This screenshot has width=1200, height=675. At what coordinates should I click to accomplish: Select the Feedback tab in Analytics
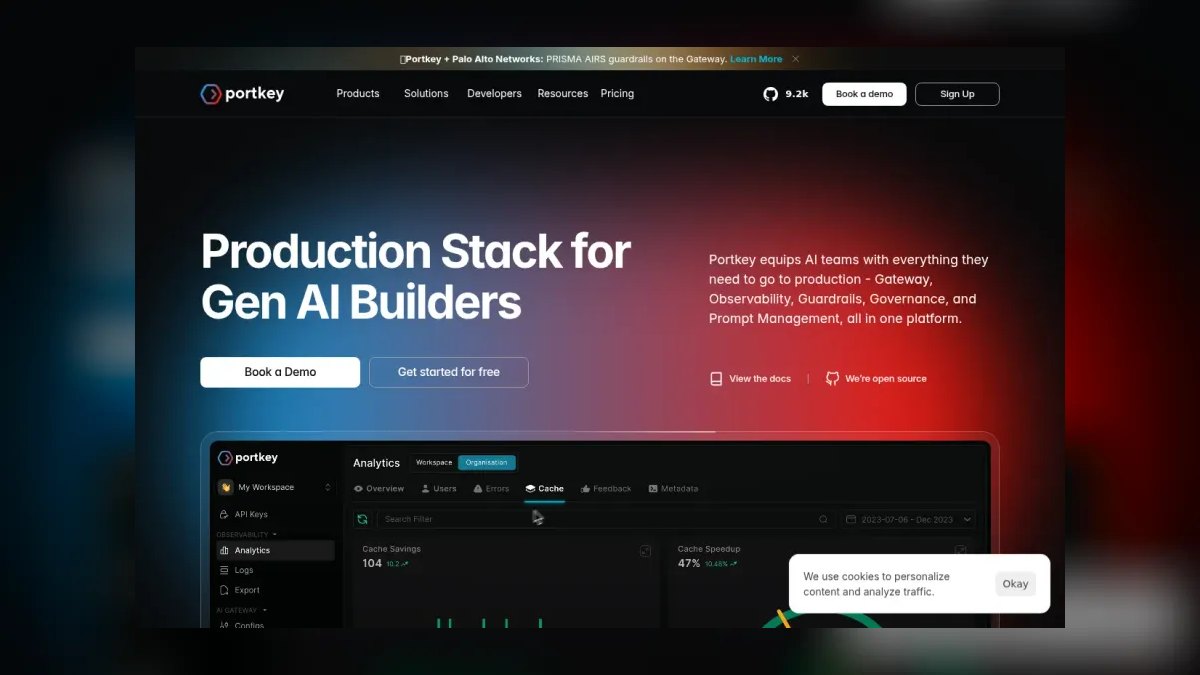(x=606, y=489)
